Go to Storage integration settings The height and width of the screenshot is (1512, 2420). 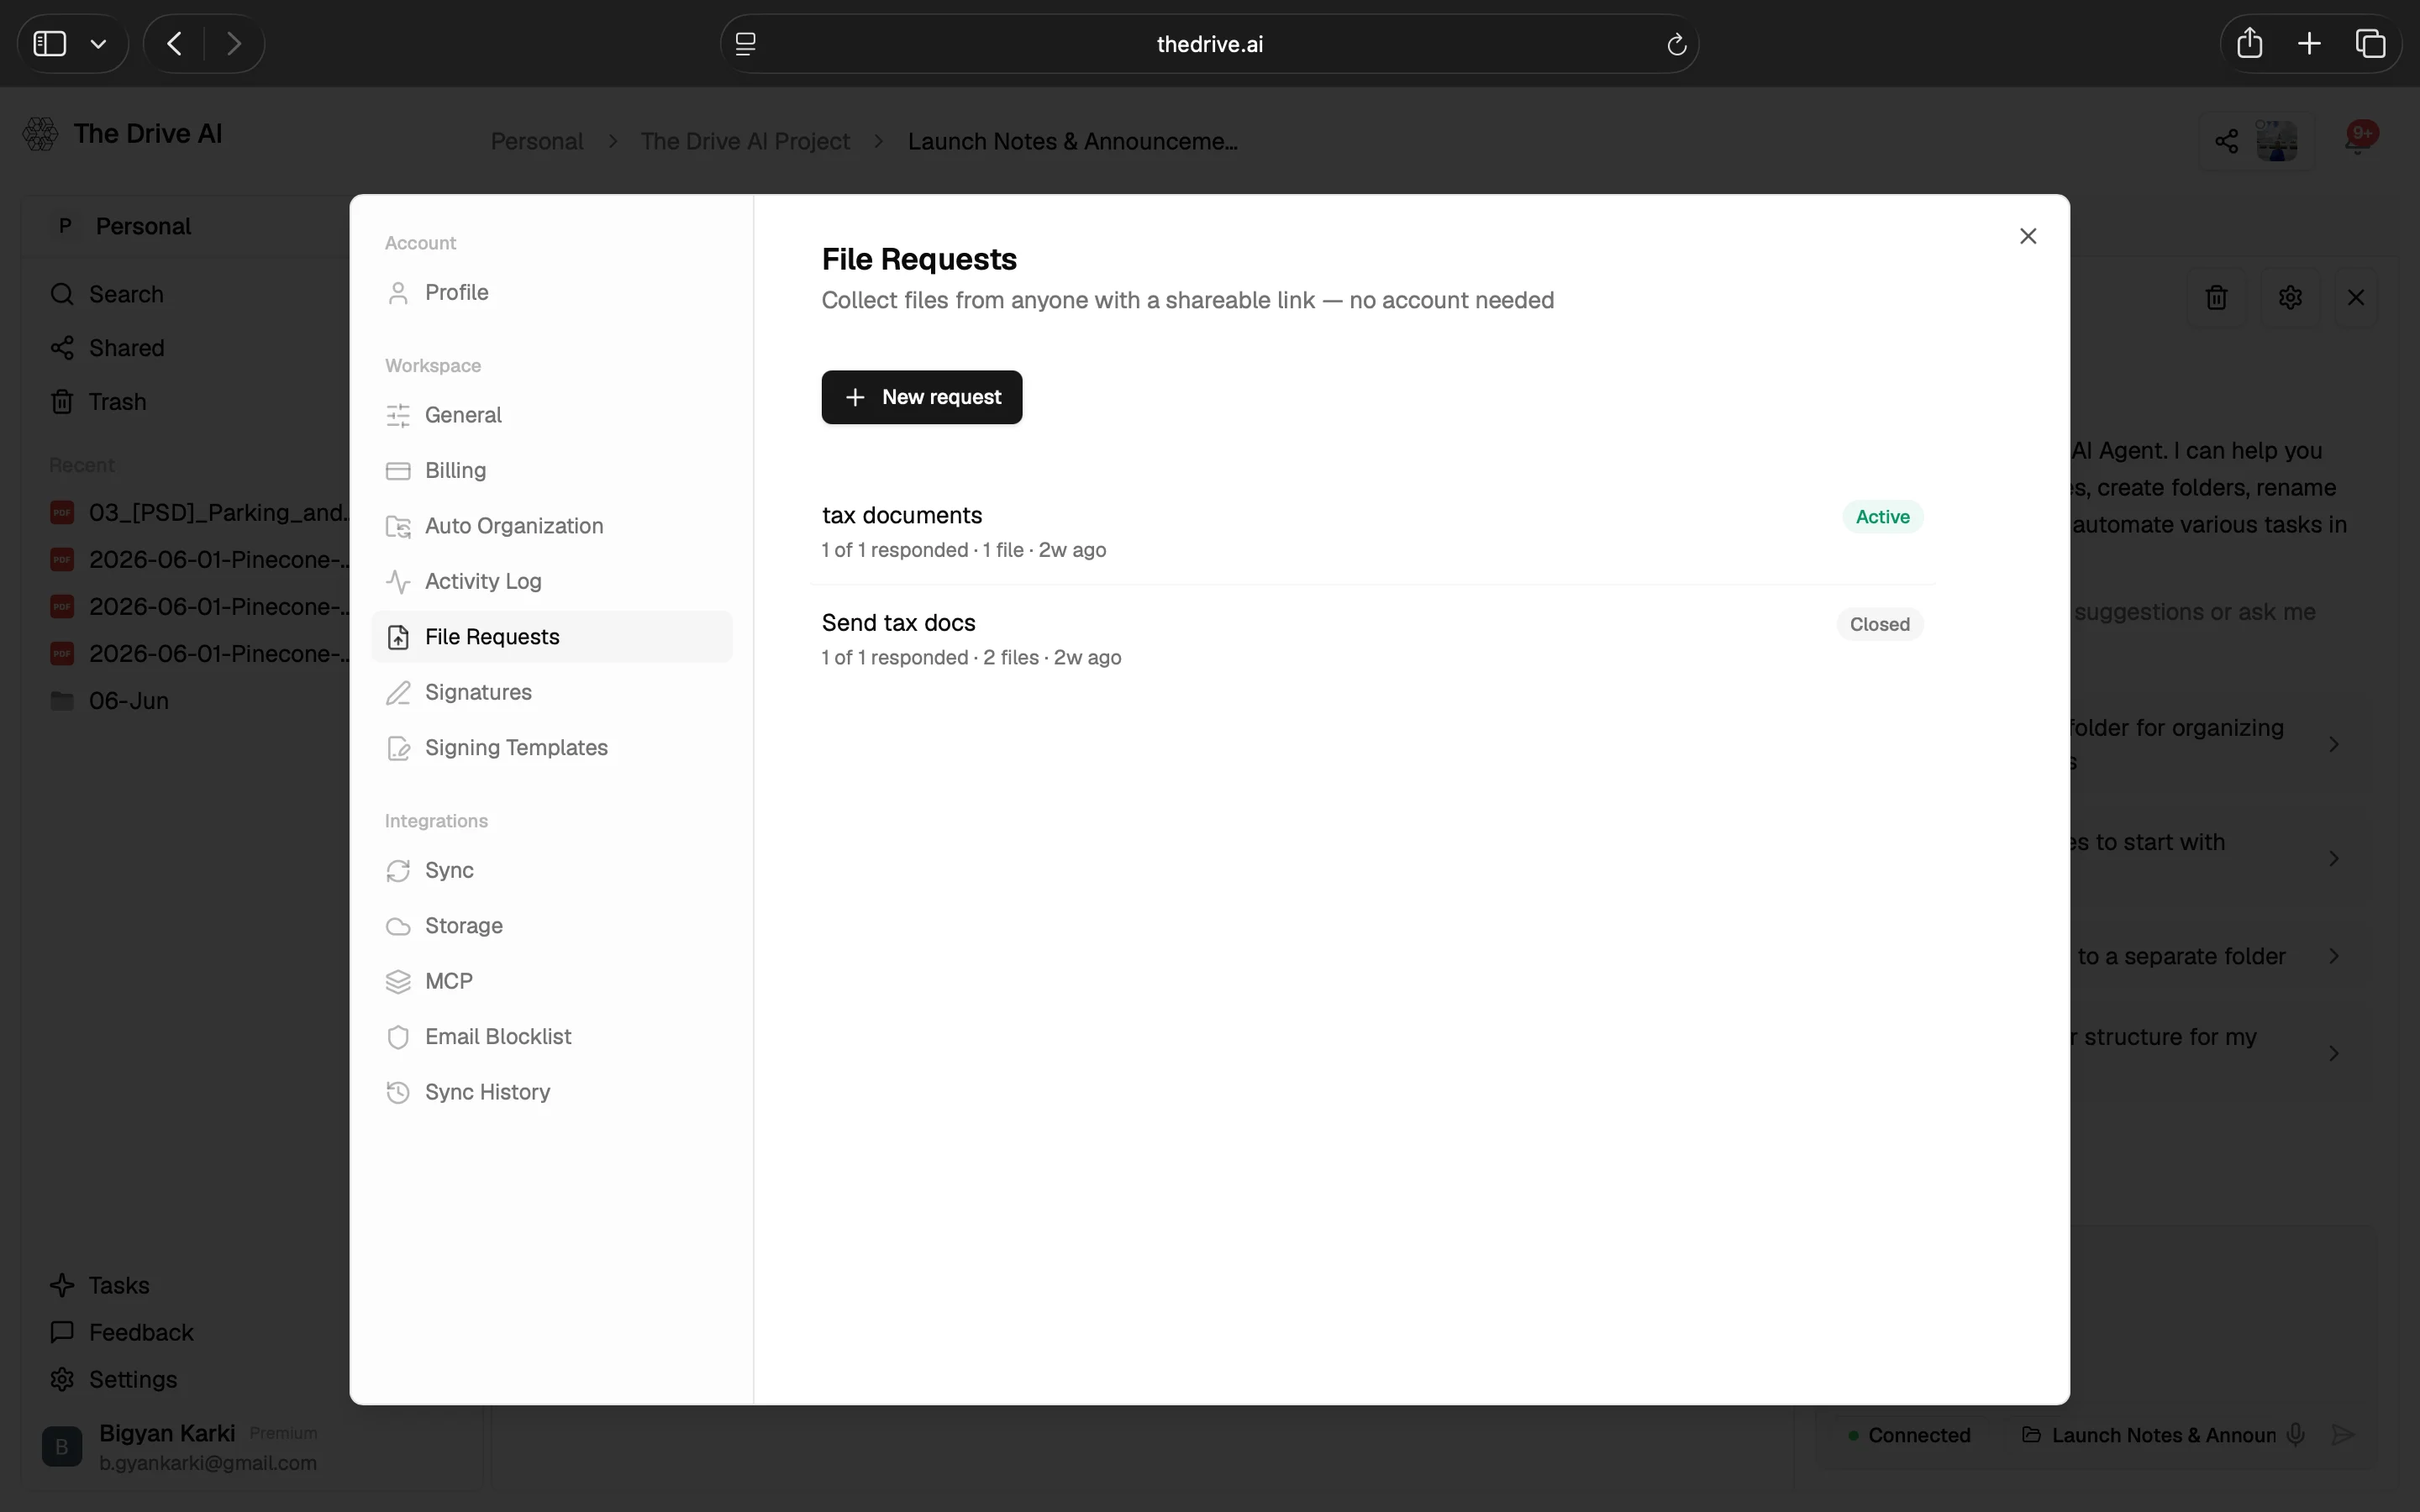click(x=551, y=926)
